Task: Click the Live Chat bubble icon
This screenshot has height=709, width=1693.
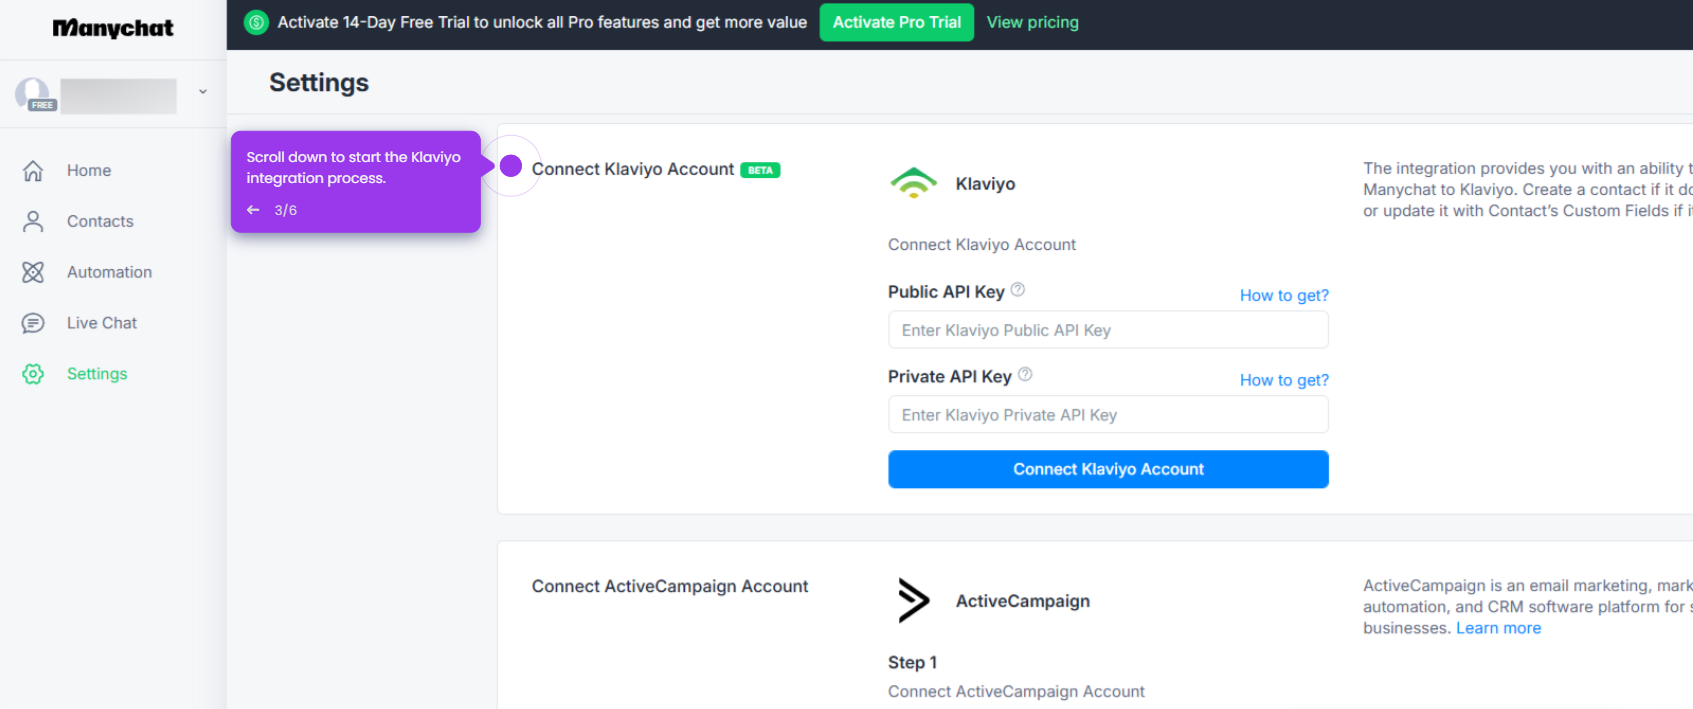Action: click(33, 323)
